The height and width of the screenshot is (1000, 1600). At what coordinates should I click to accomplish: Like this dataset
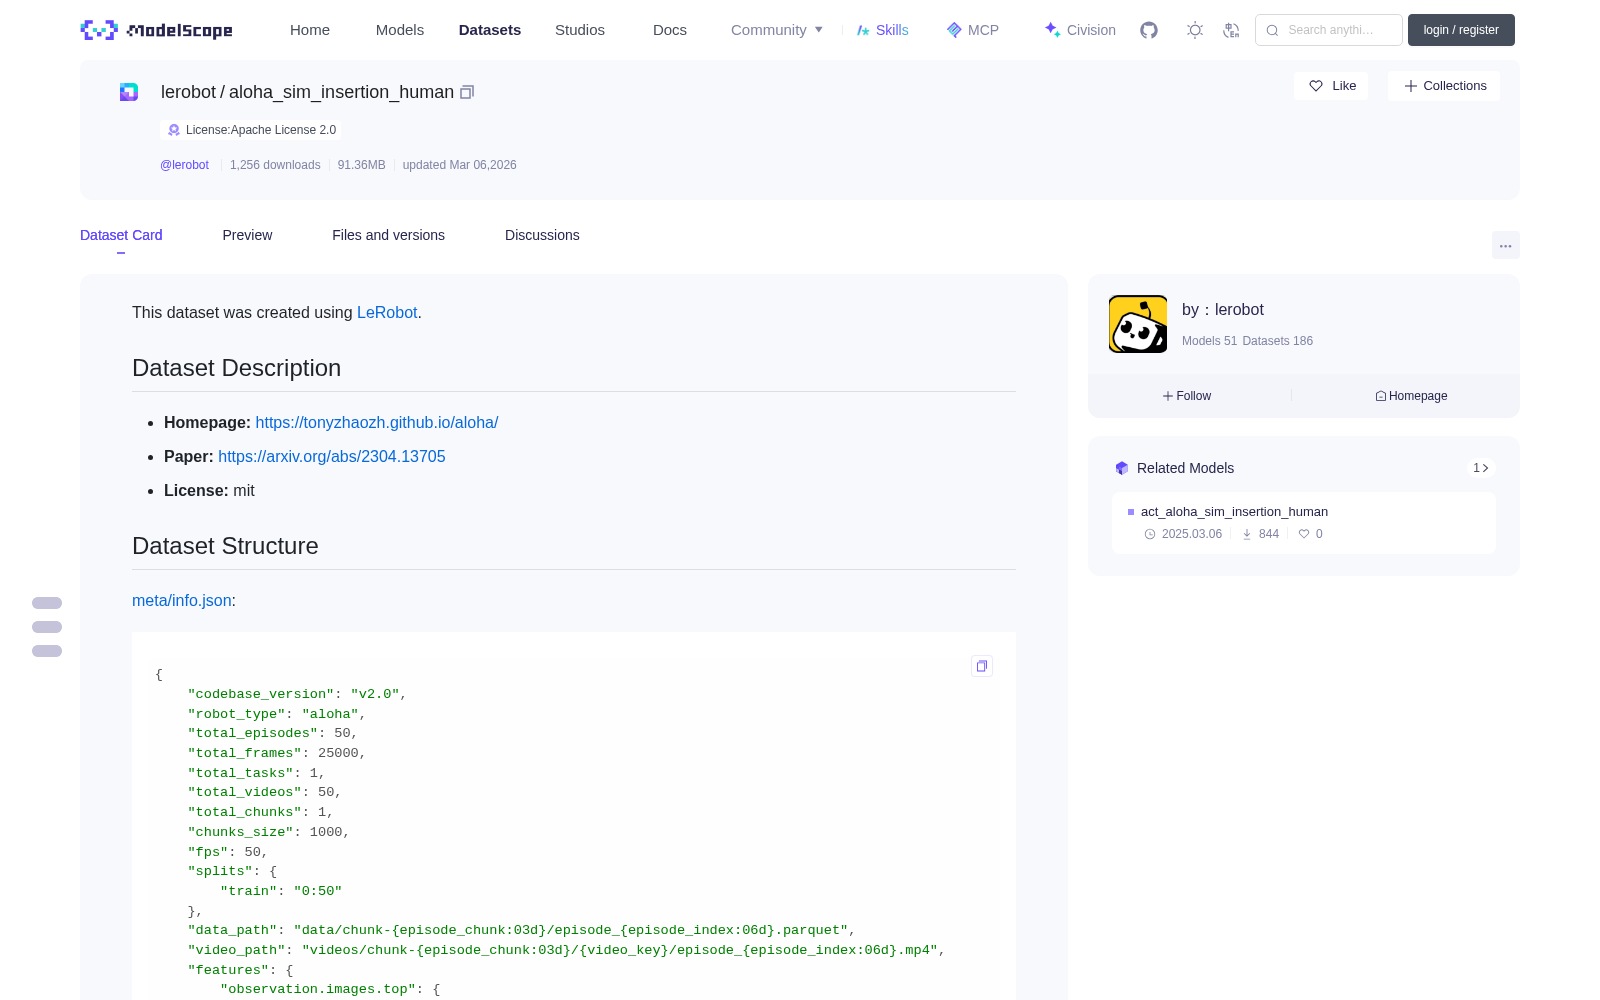click(x=1332, y=86)
